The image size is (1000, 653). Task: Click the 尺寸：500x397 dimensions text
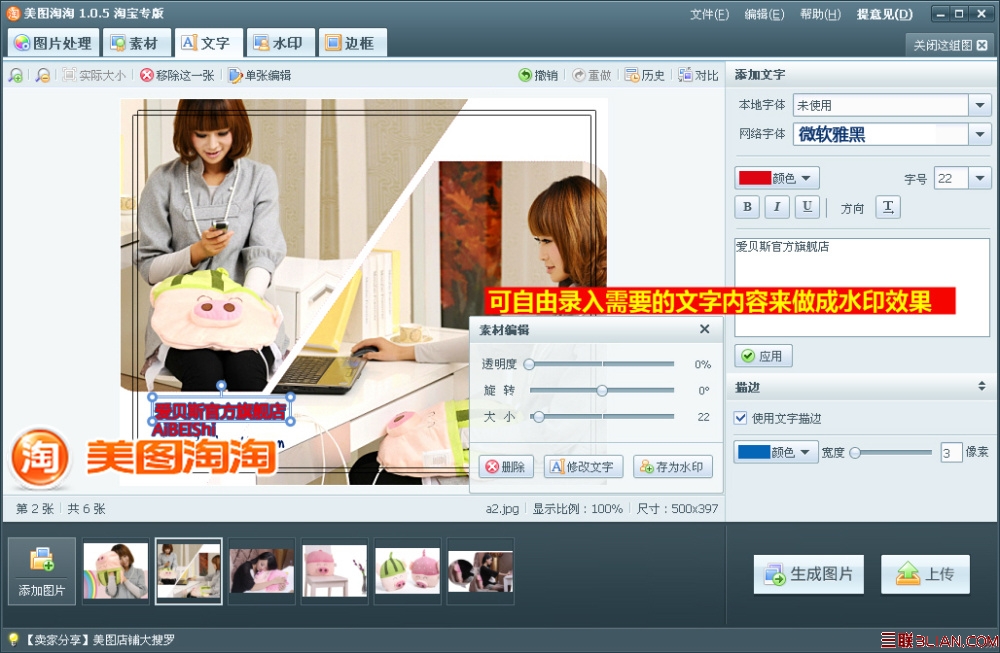[x=677, y=509]
